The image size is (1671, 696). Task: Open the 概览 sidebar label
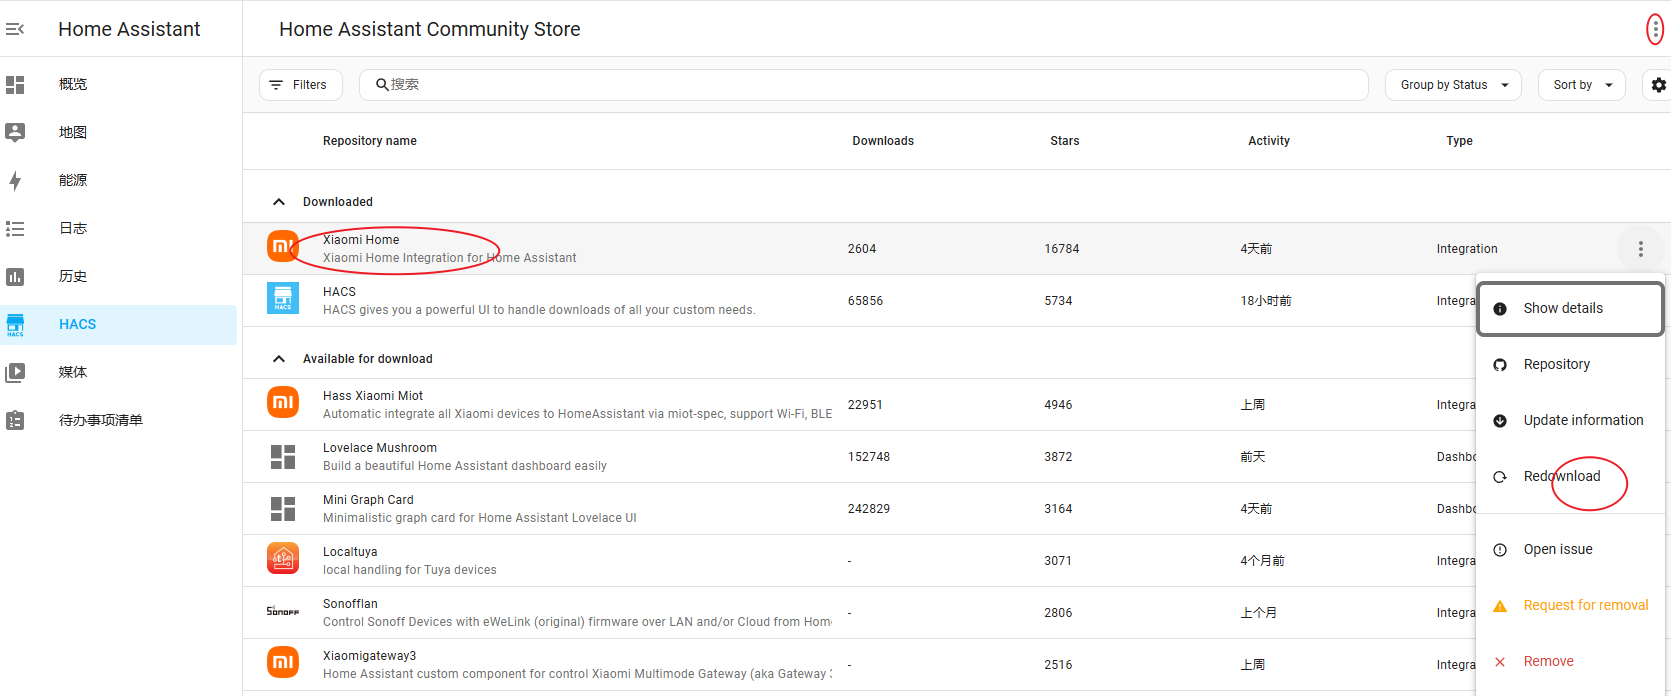coord(73,85)
